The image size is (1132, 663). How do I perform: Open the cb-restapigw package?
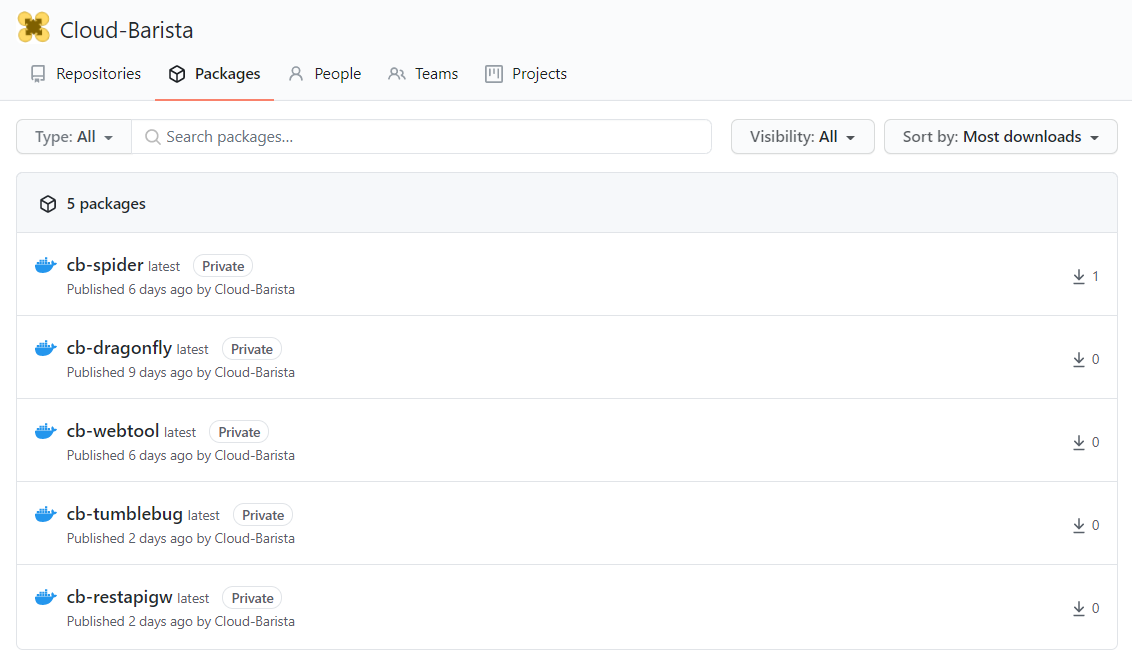(119, 597)
